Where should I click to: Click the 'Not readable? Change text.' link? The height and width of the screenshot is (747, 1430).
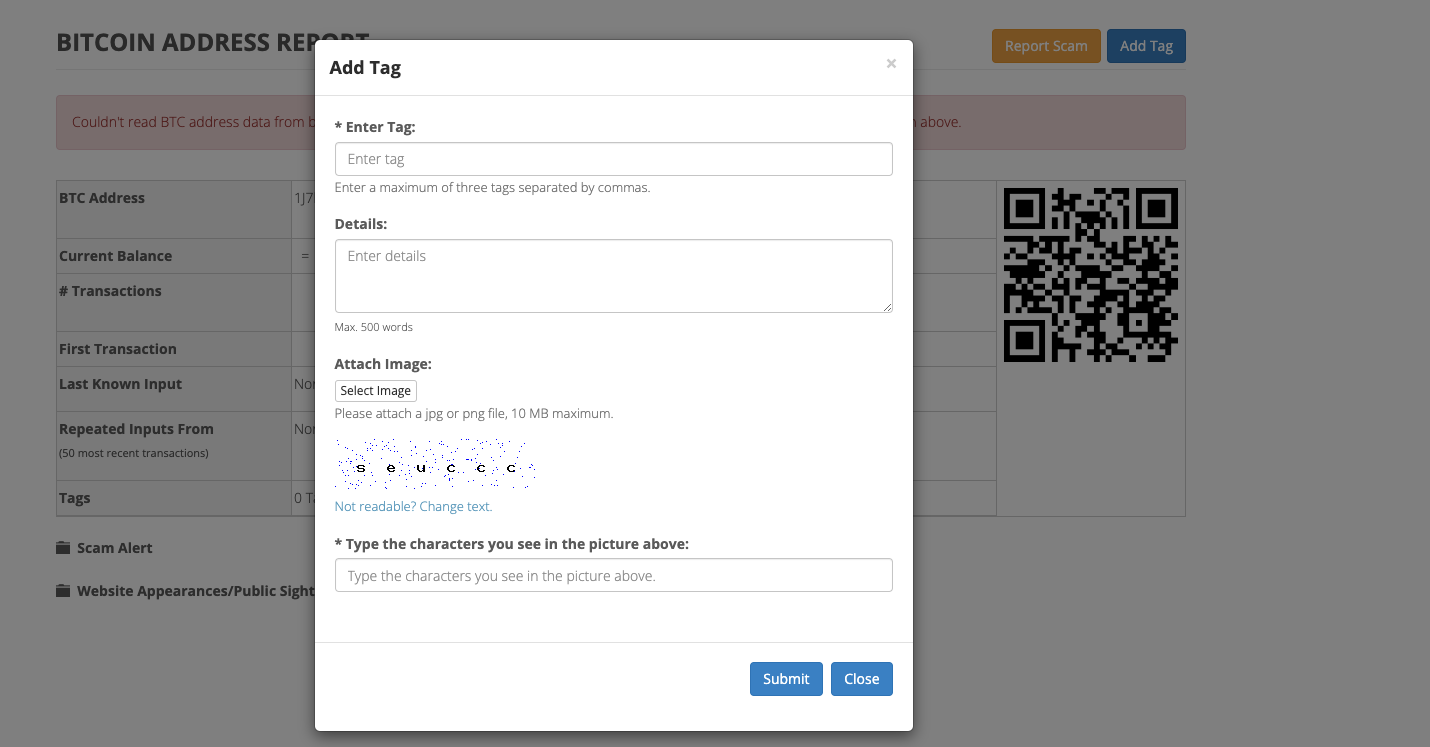pos(413,506)
